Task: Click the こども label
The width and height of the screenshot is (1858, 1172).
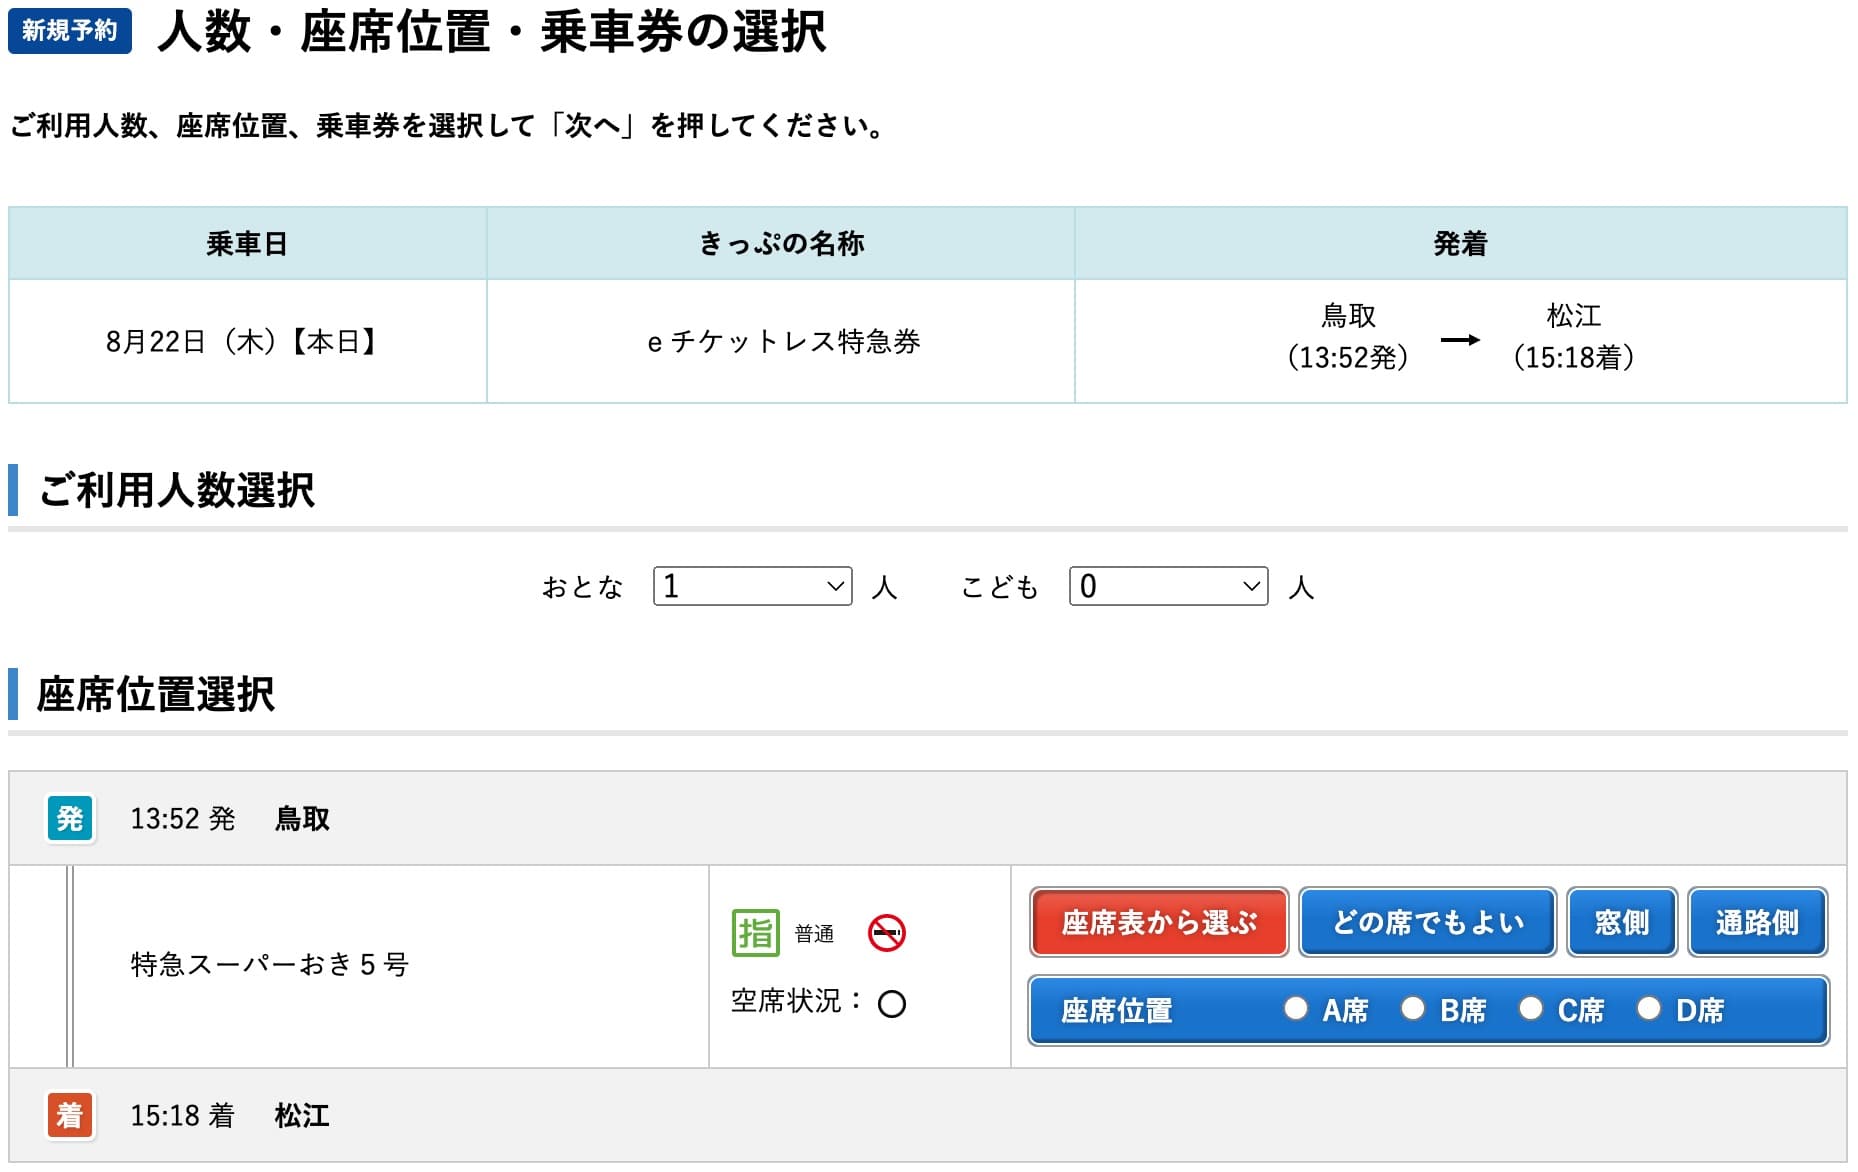Action: point(1000,587)
